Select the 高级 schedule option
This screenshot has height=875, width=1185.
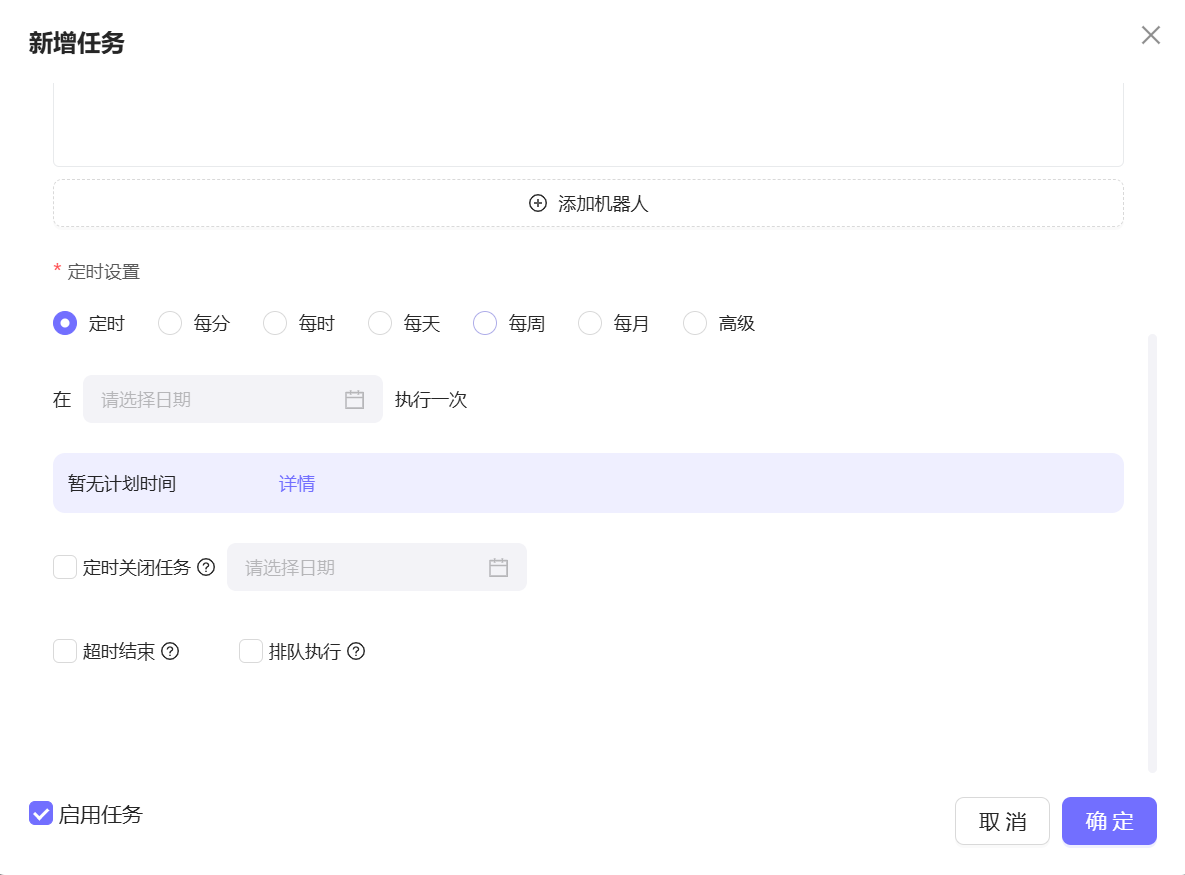coord(694,323)
